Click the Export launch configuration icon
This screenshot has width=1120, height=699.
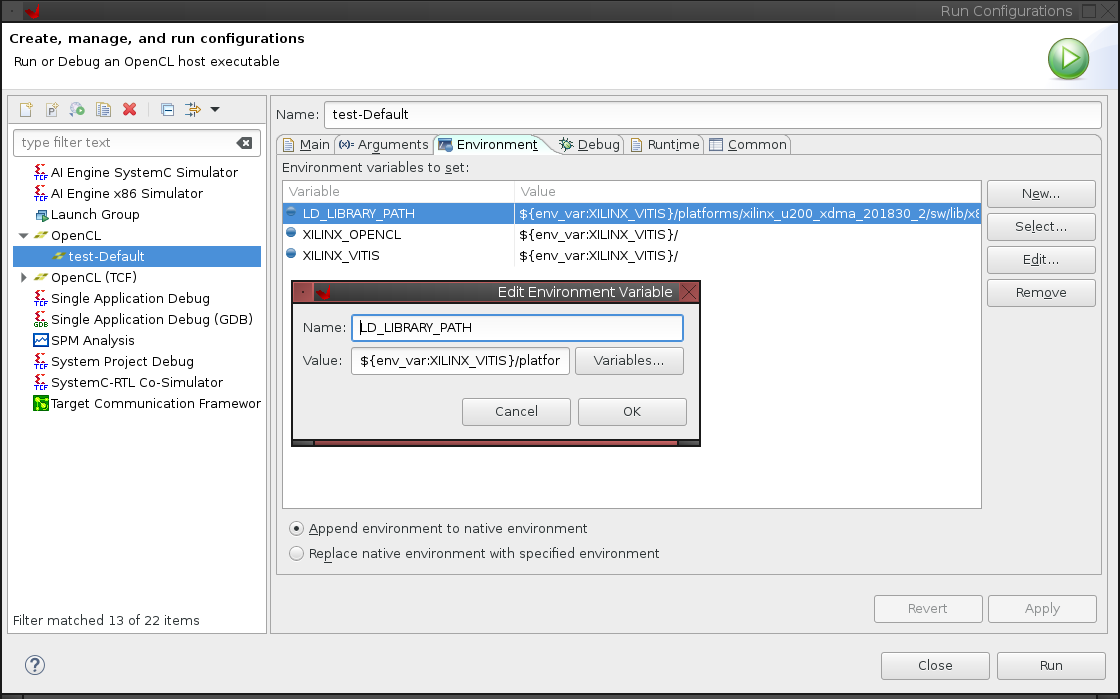coord(77,110)
